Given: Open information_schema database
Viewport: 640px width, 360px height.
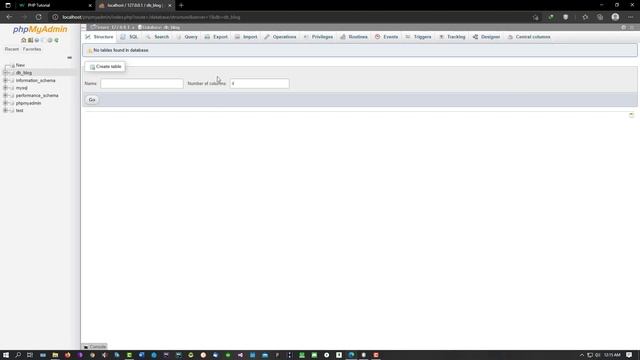Looking at the screenshot, I should tap(36, 80).
